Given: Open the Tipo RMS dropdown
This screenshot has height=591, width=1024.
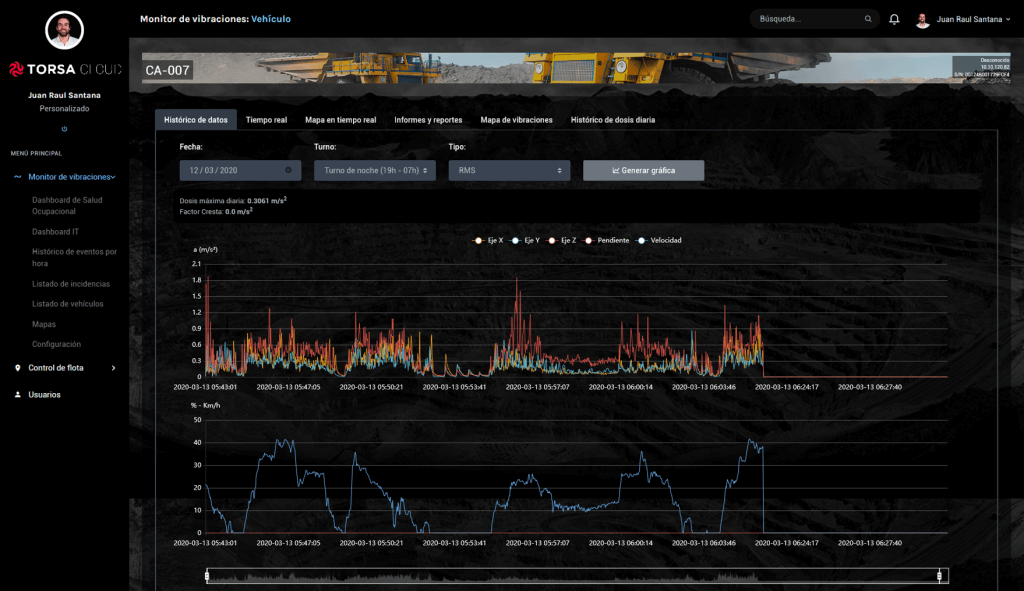Looking at the screenshot, I should point(509,170).
